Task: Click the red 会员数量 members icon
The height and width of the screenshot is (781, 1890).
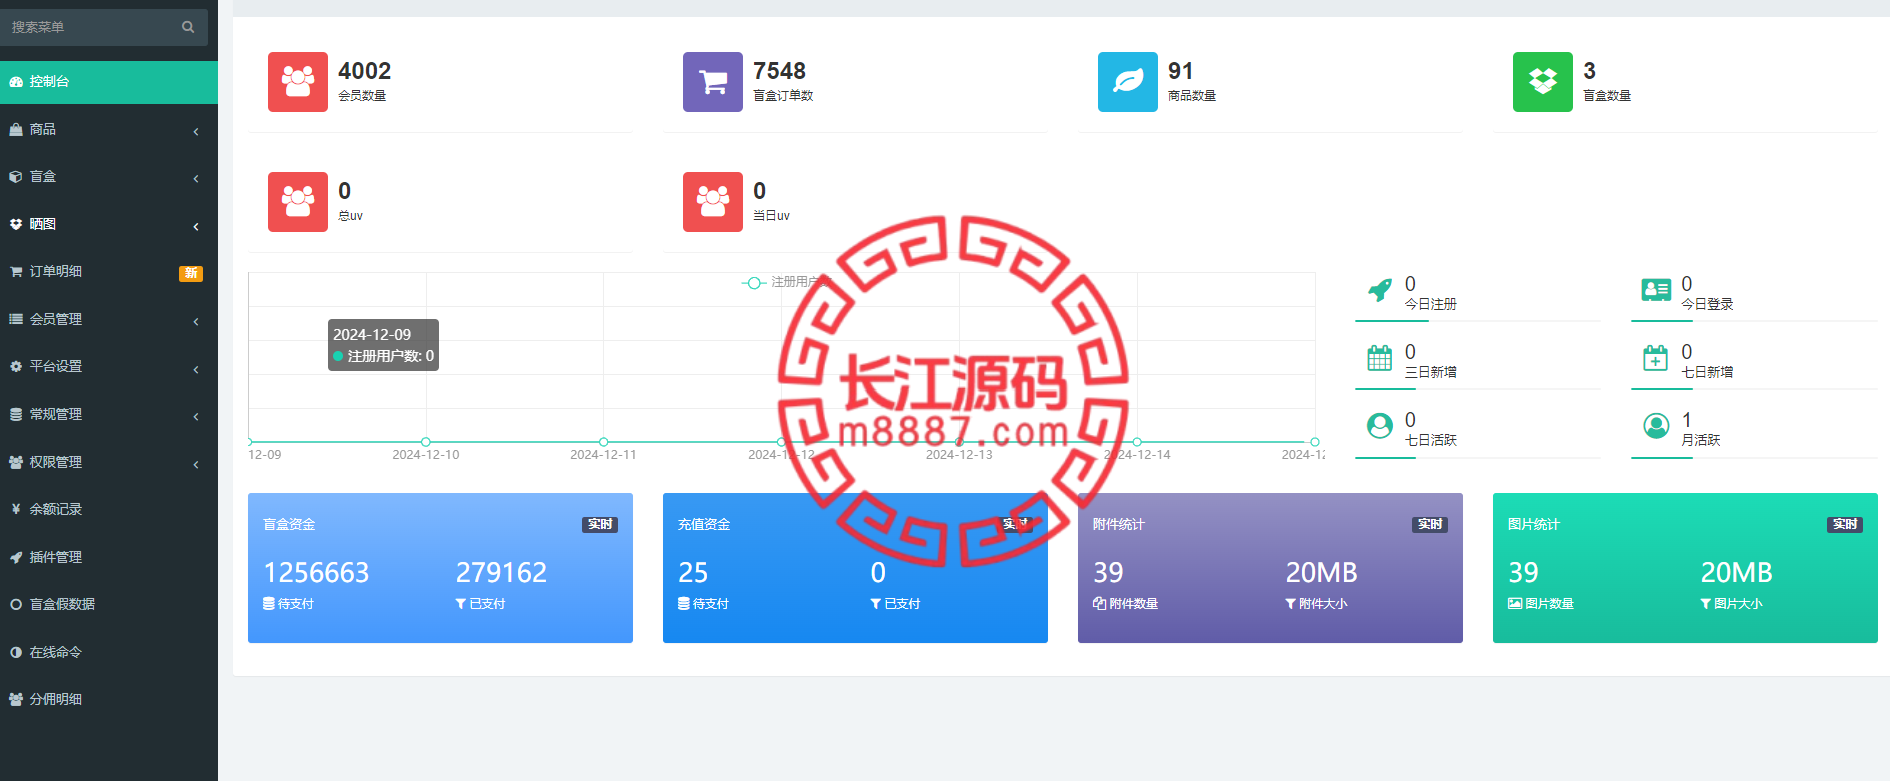Action: pyautogui.click(x=298, y=82)
